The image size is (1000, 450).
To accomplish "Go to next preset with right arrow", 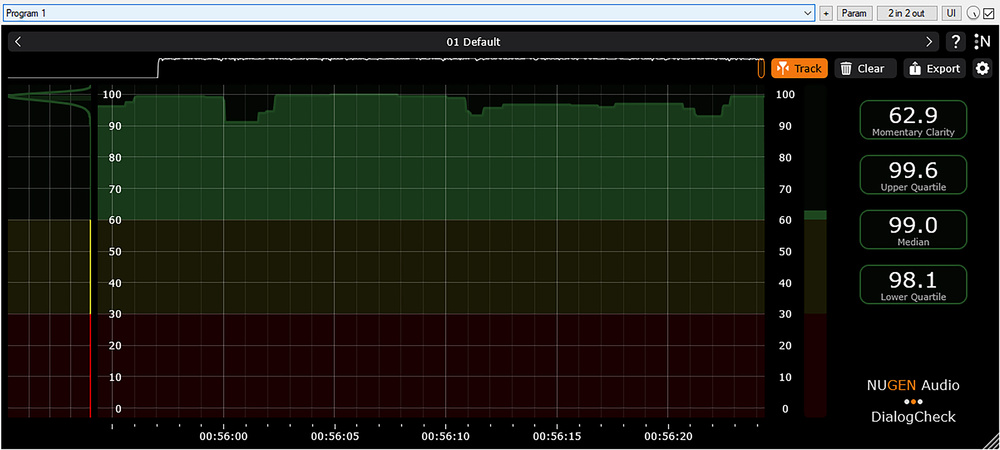I will tap(929, 42).
